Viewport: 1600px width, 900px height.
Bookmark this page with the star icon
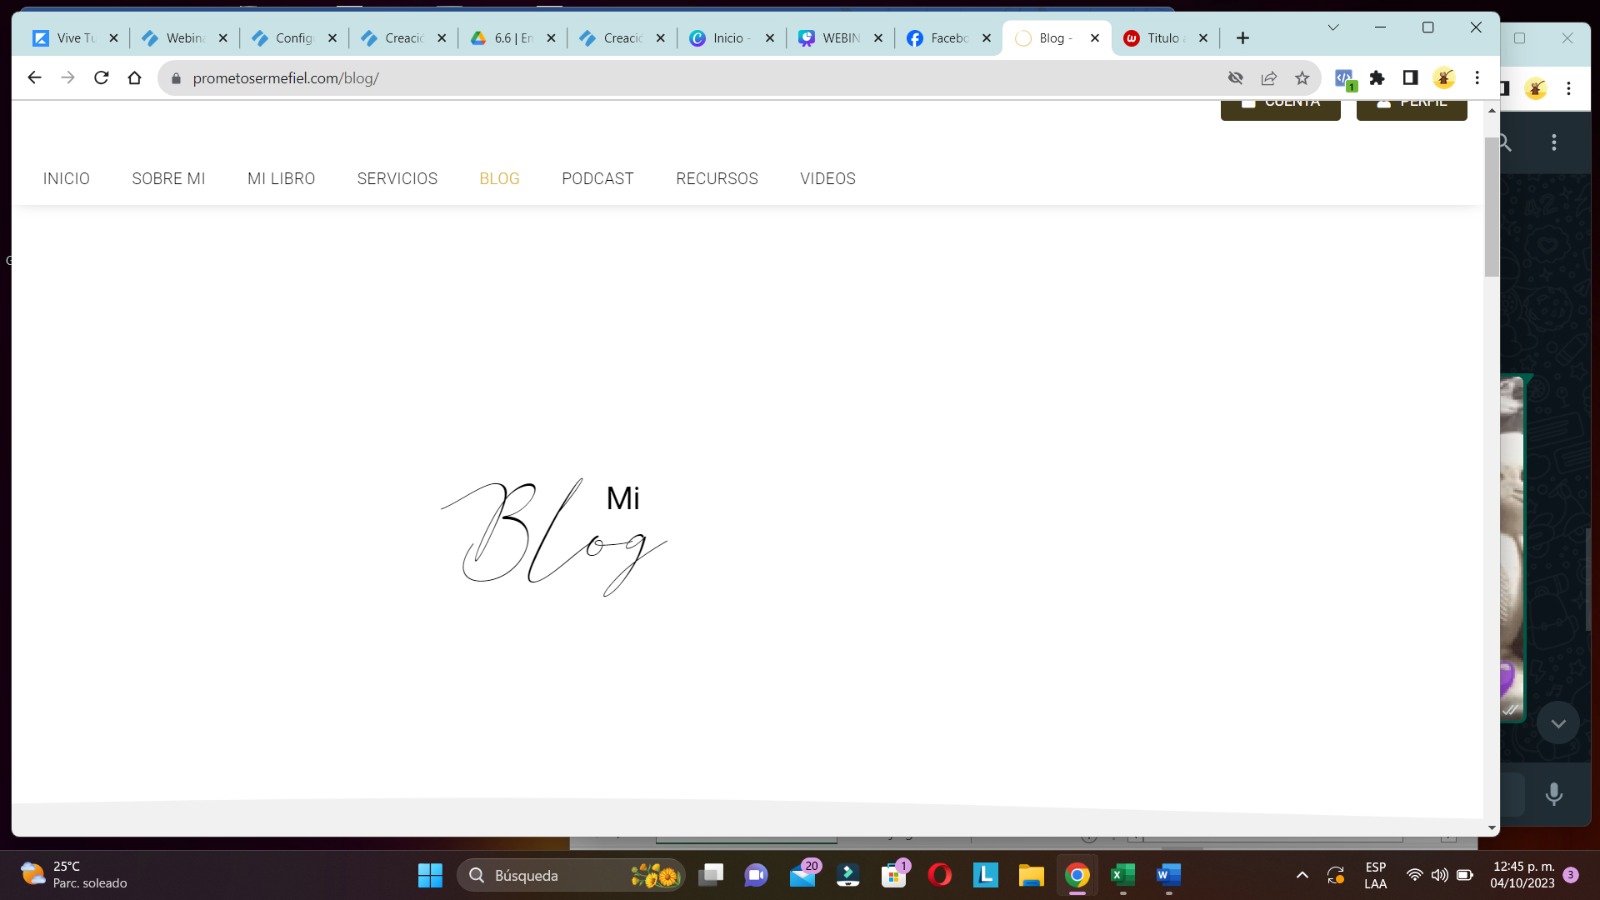pyautogui.click(x=1302, y=78)
